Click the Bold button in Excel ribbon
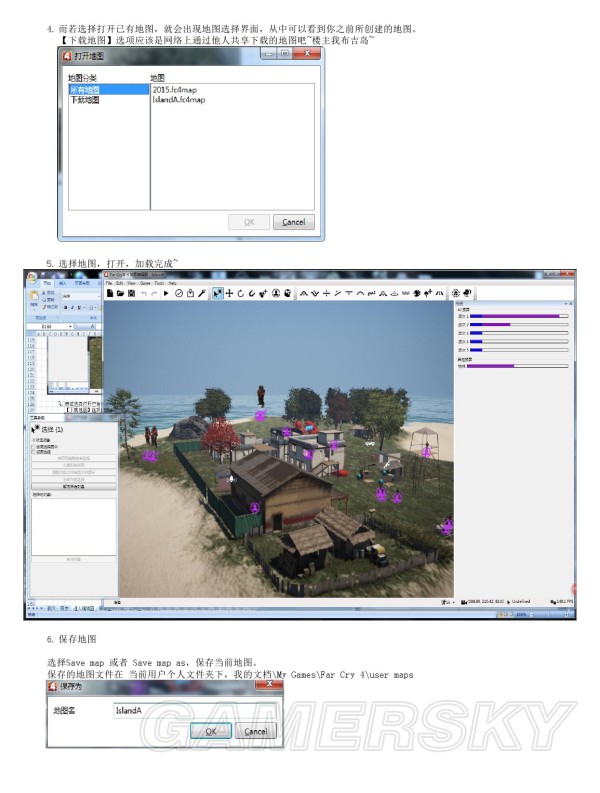This screenshot has height=793, width=600. coord(65,307)
